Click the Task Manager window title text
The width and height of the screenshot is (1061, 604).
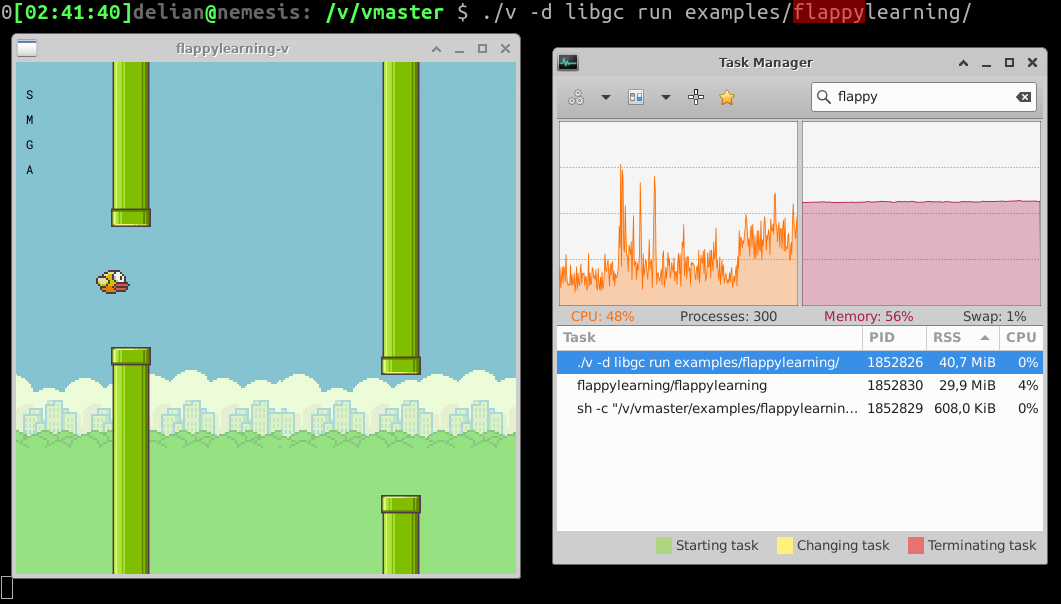[x=765, y=63]
